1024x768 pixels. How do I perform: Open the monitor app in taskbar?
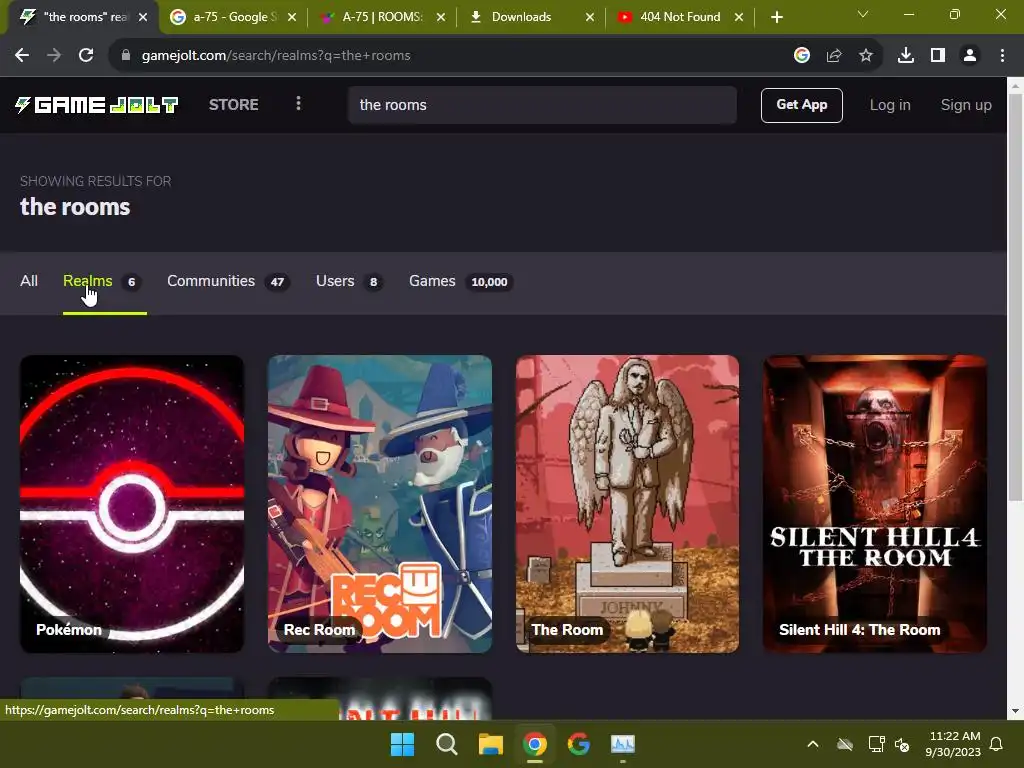(x=623, y=744)
